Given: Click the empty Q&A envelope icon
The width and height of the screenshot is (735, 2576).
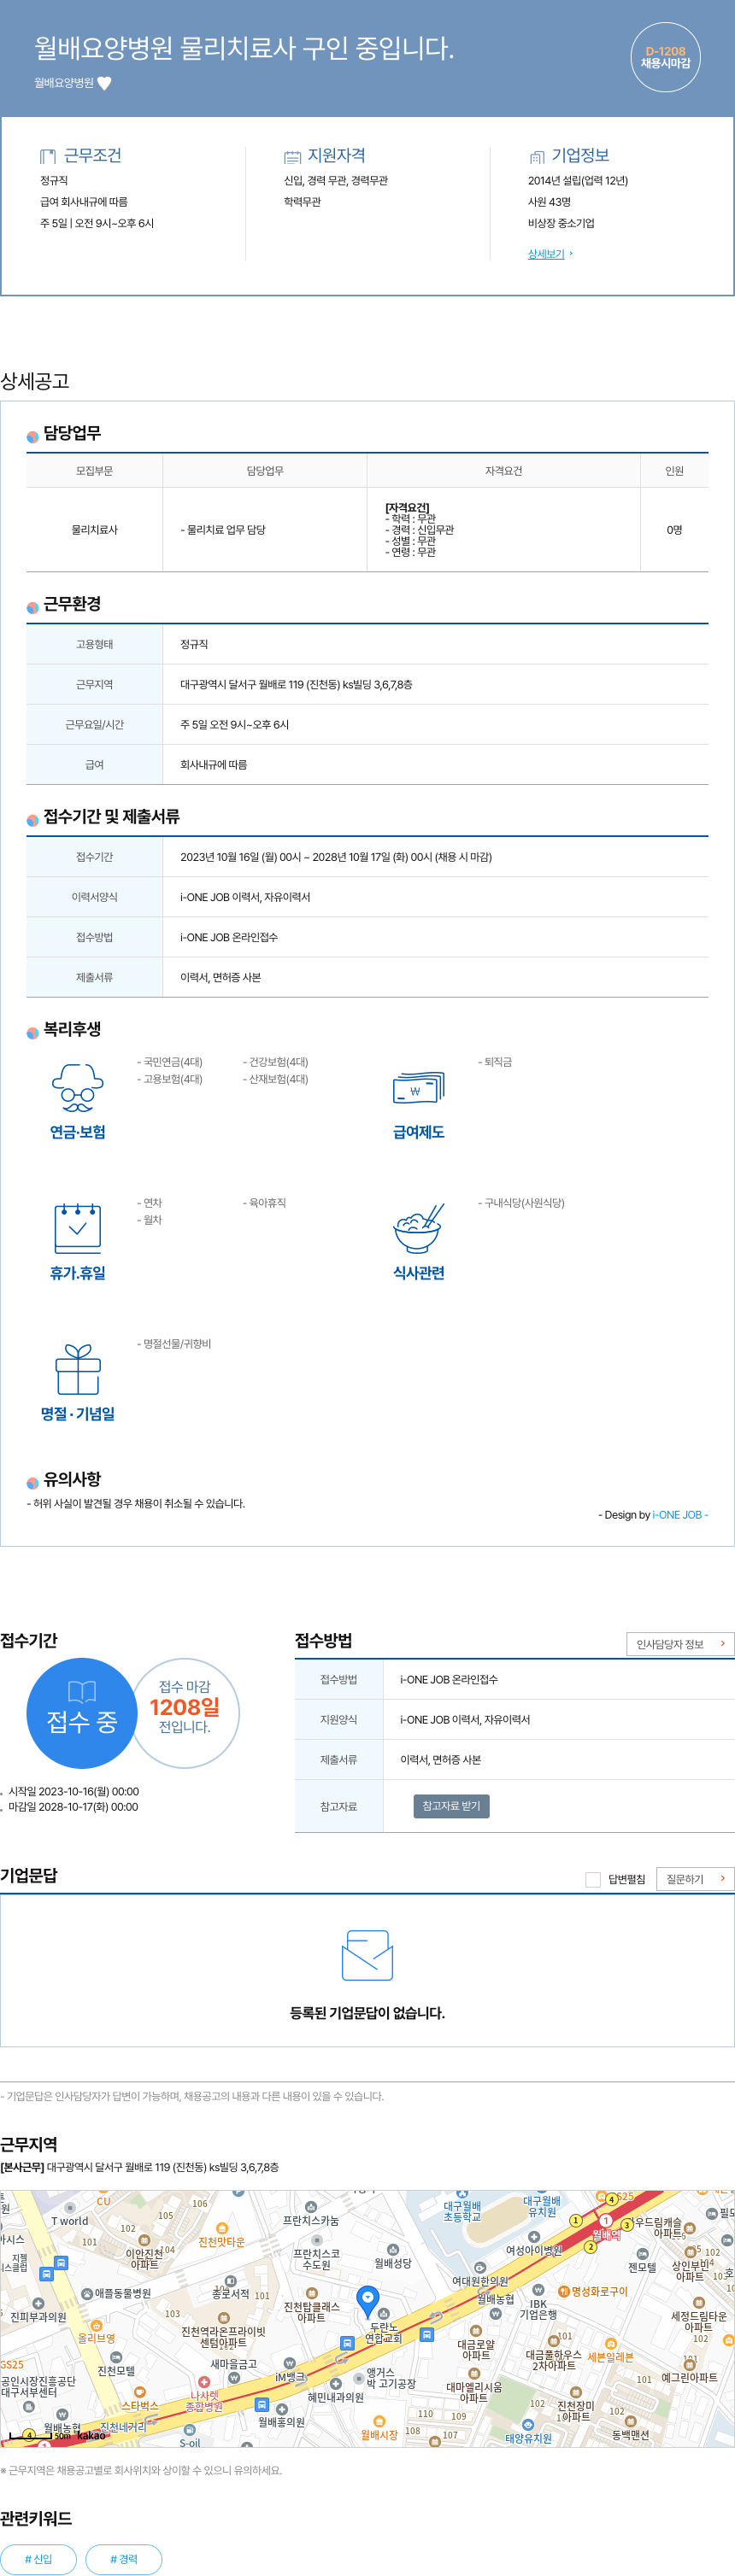Looking at the screenshot, I should pyautogui.click(x=367, y=1955).
